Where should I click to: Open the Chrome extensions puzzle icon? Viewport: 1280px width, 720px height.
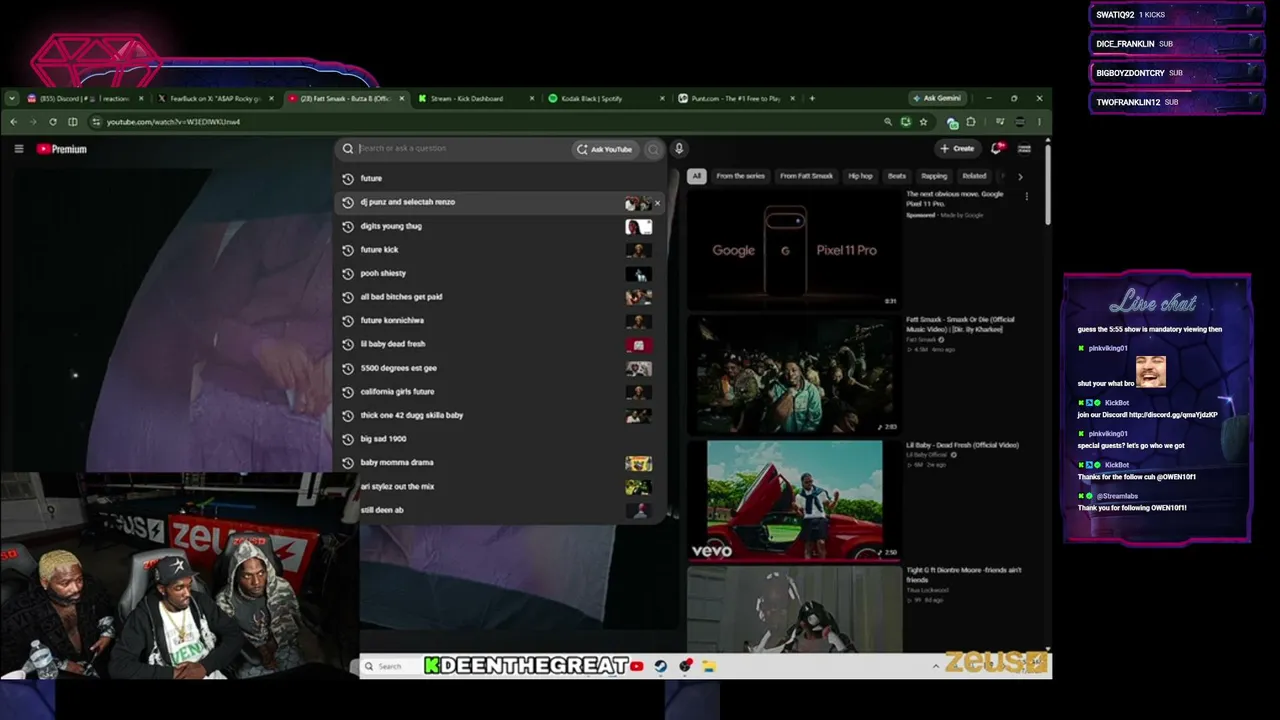click(971, 122)
